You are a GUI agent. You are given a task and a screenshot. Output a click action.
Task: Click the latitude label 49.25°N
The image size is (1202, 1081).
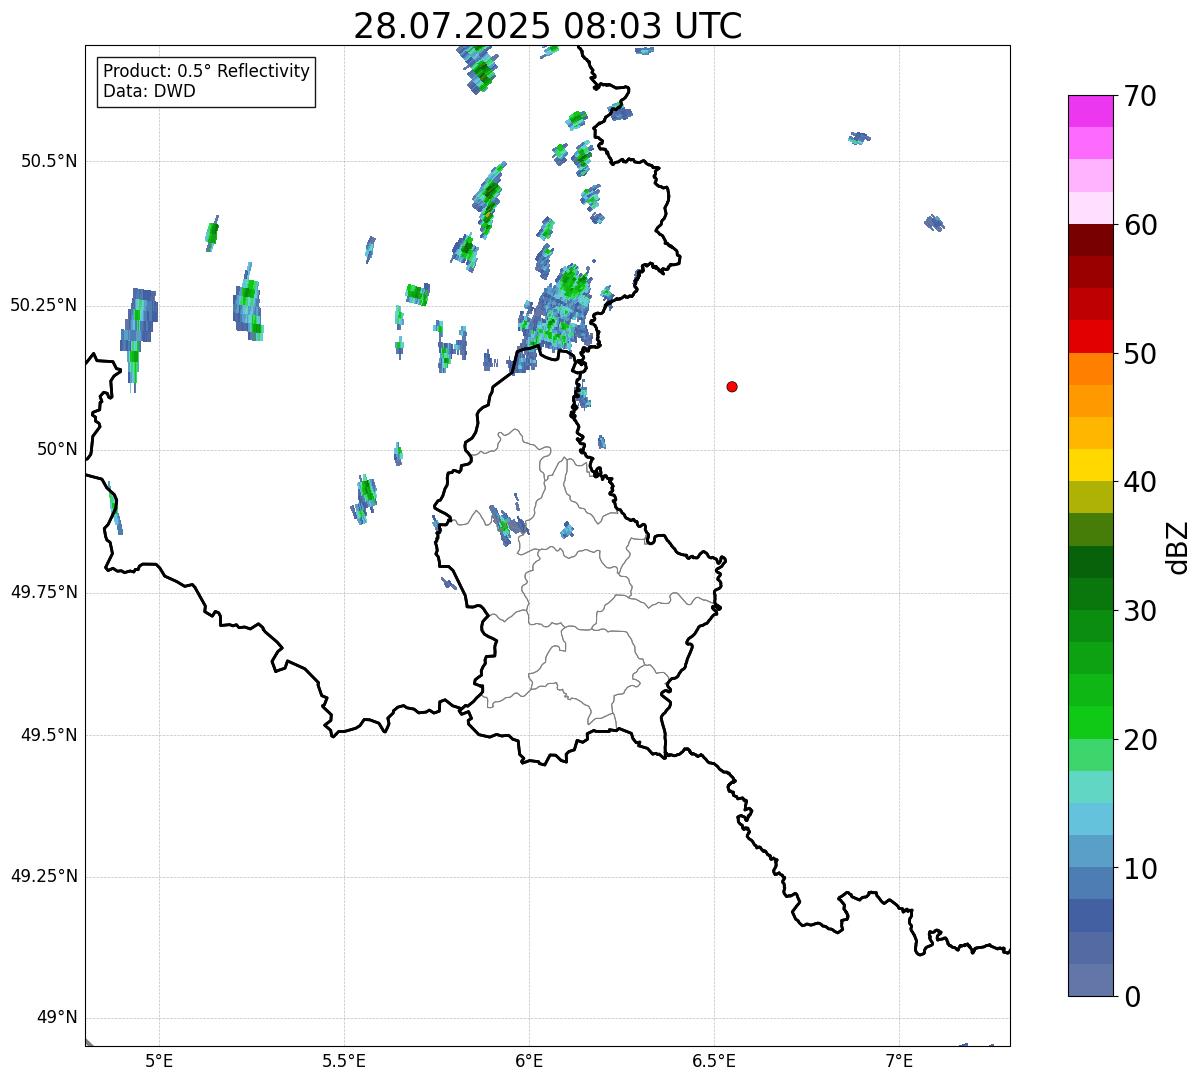(x=44, y=876)
